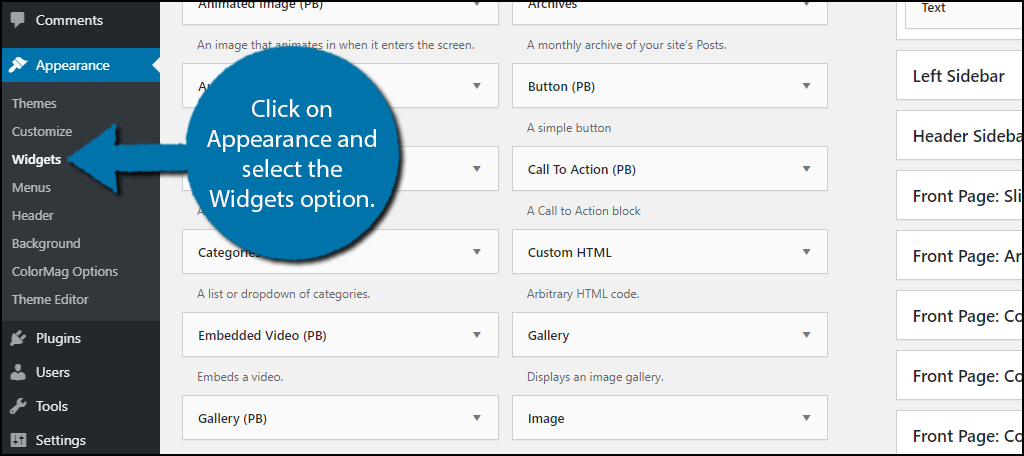This screenshot has height=456, width=1024.
Task: Open the Customize submenu link
Action: pos(42,131)
